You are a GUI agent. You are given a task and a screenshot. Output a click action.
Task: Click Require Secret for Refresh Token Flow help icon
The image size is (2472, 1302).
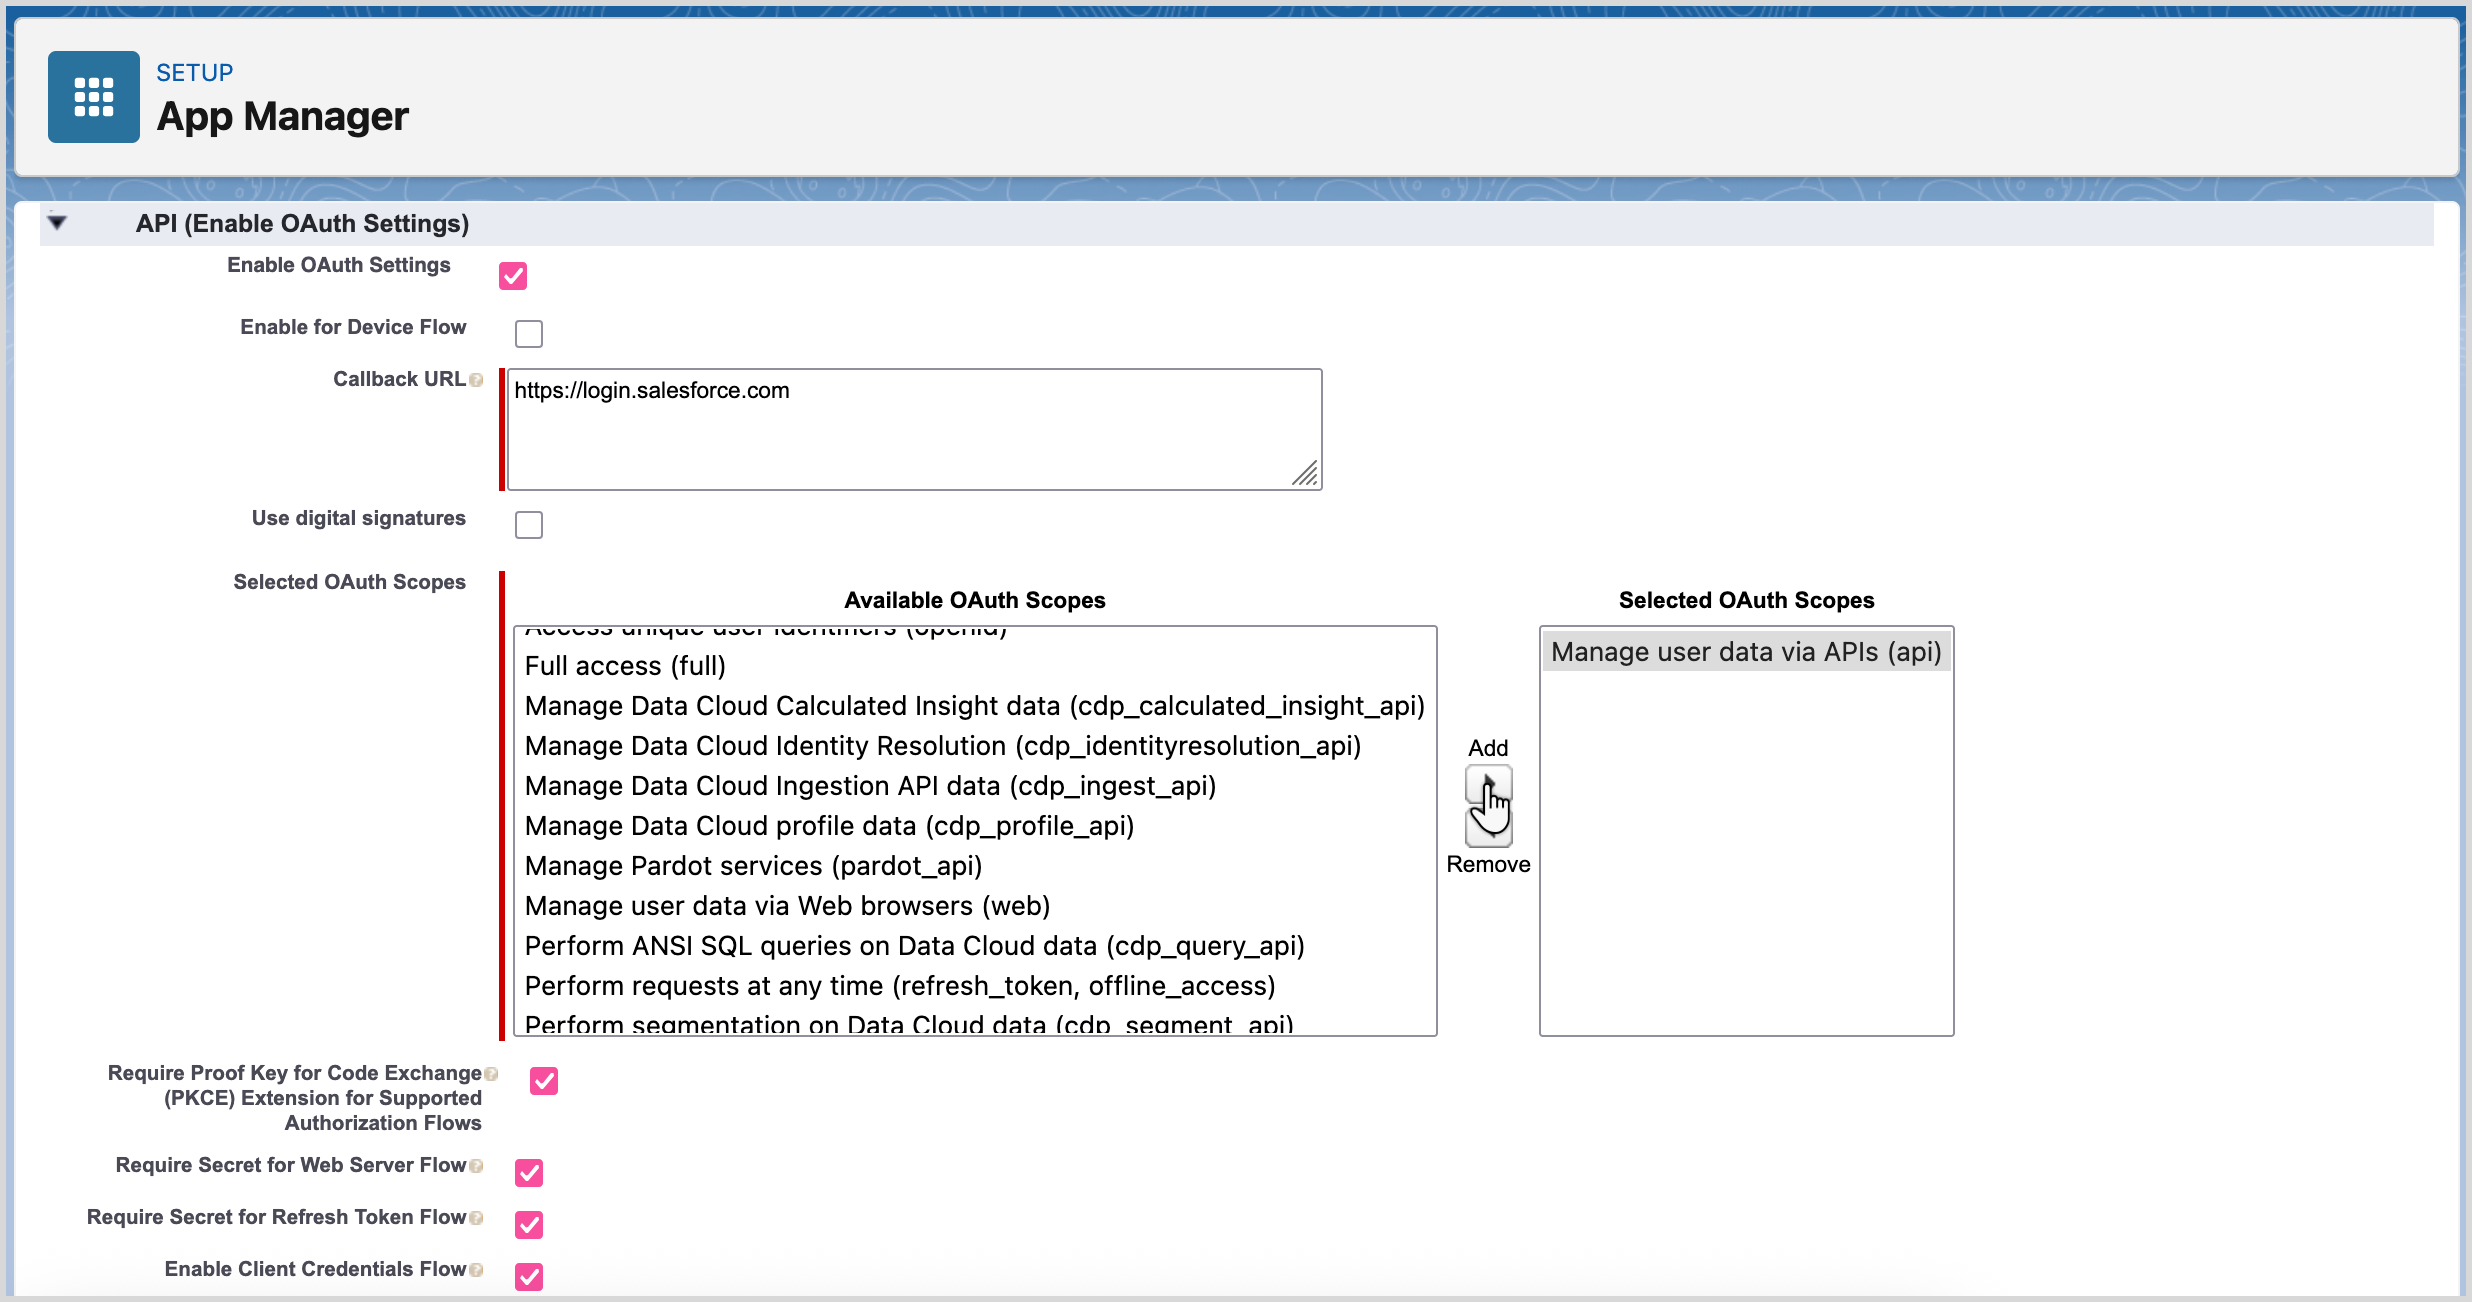477,1217
